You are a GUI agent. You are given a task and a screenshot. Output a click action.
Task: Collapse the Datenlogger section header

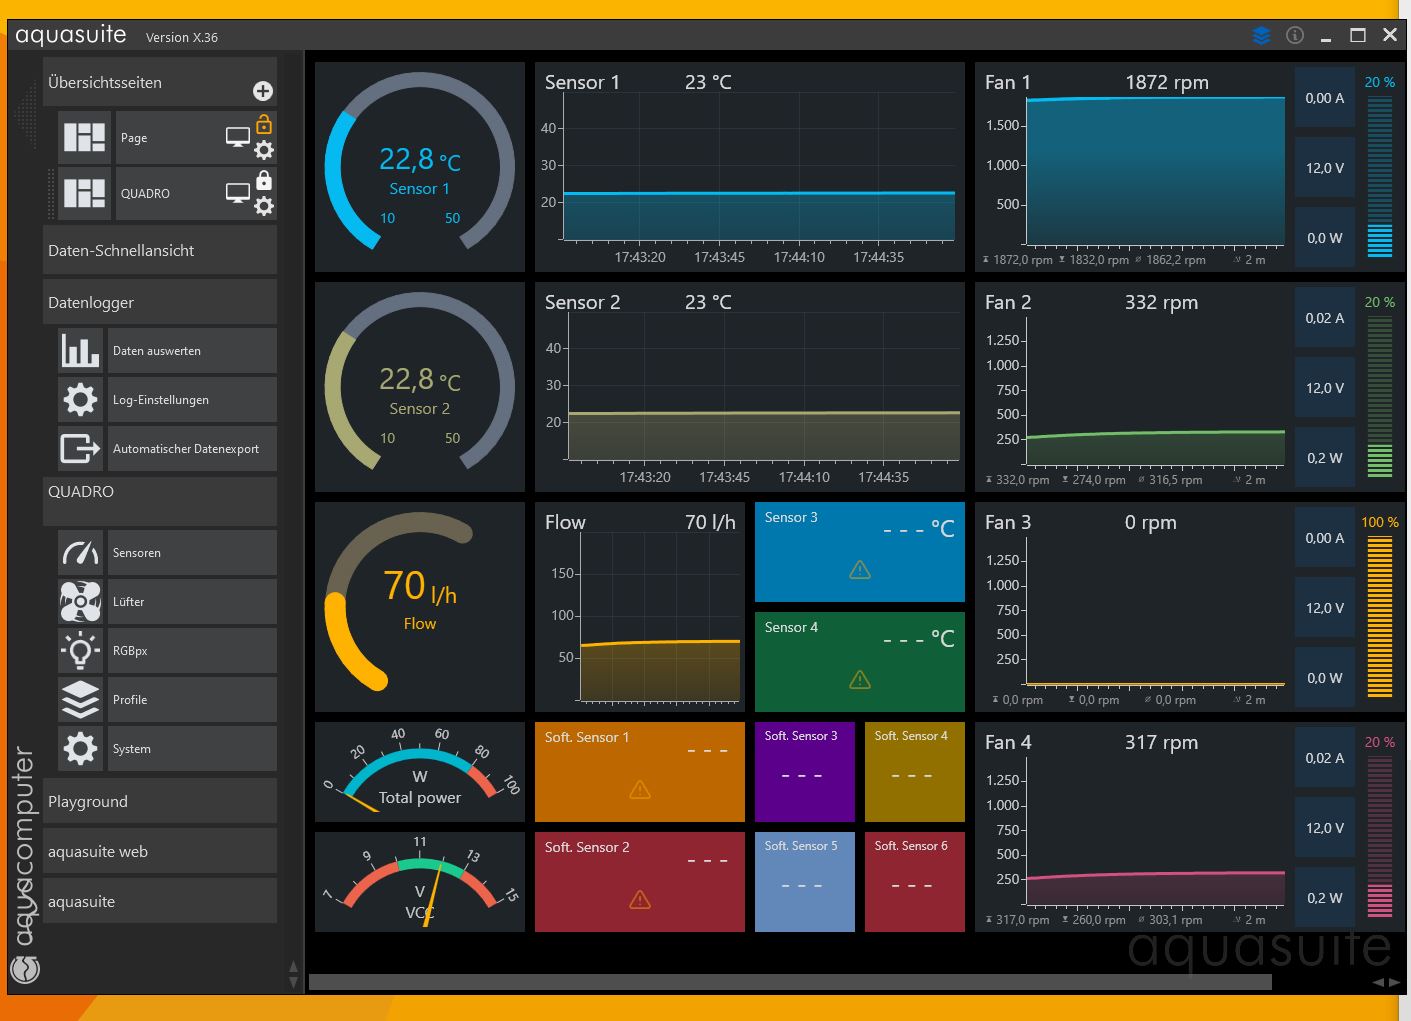(160, 302)
